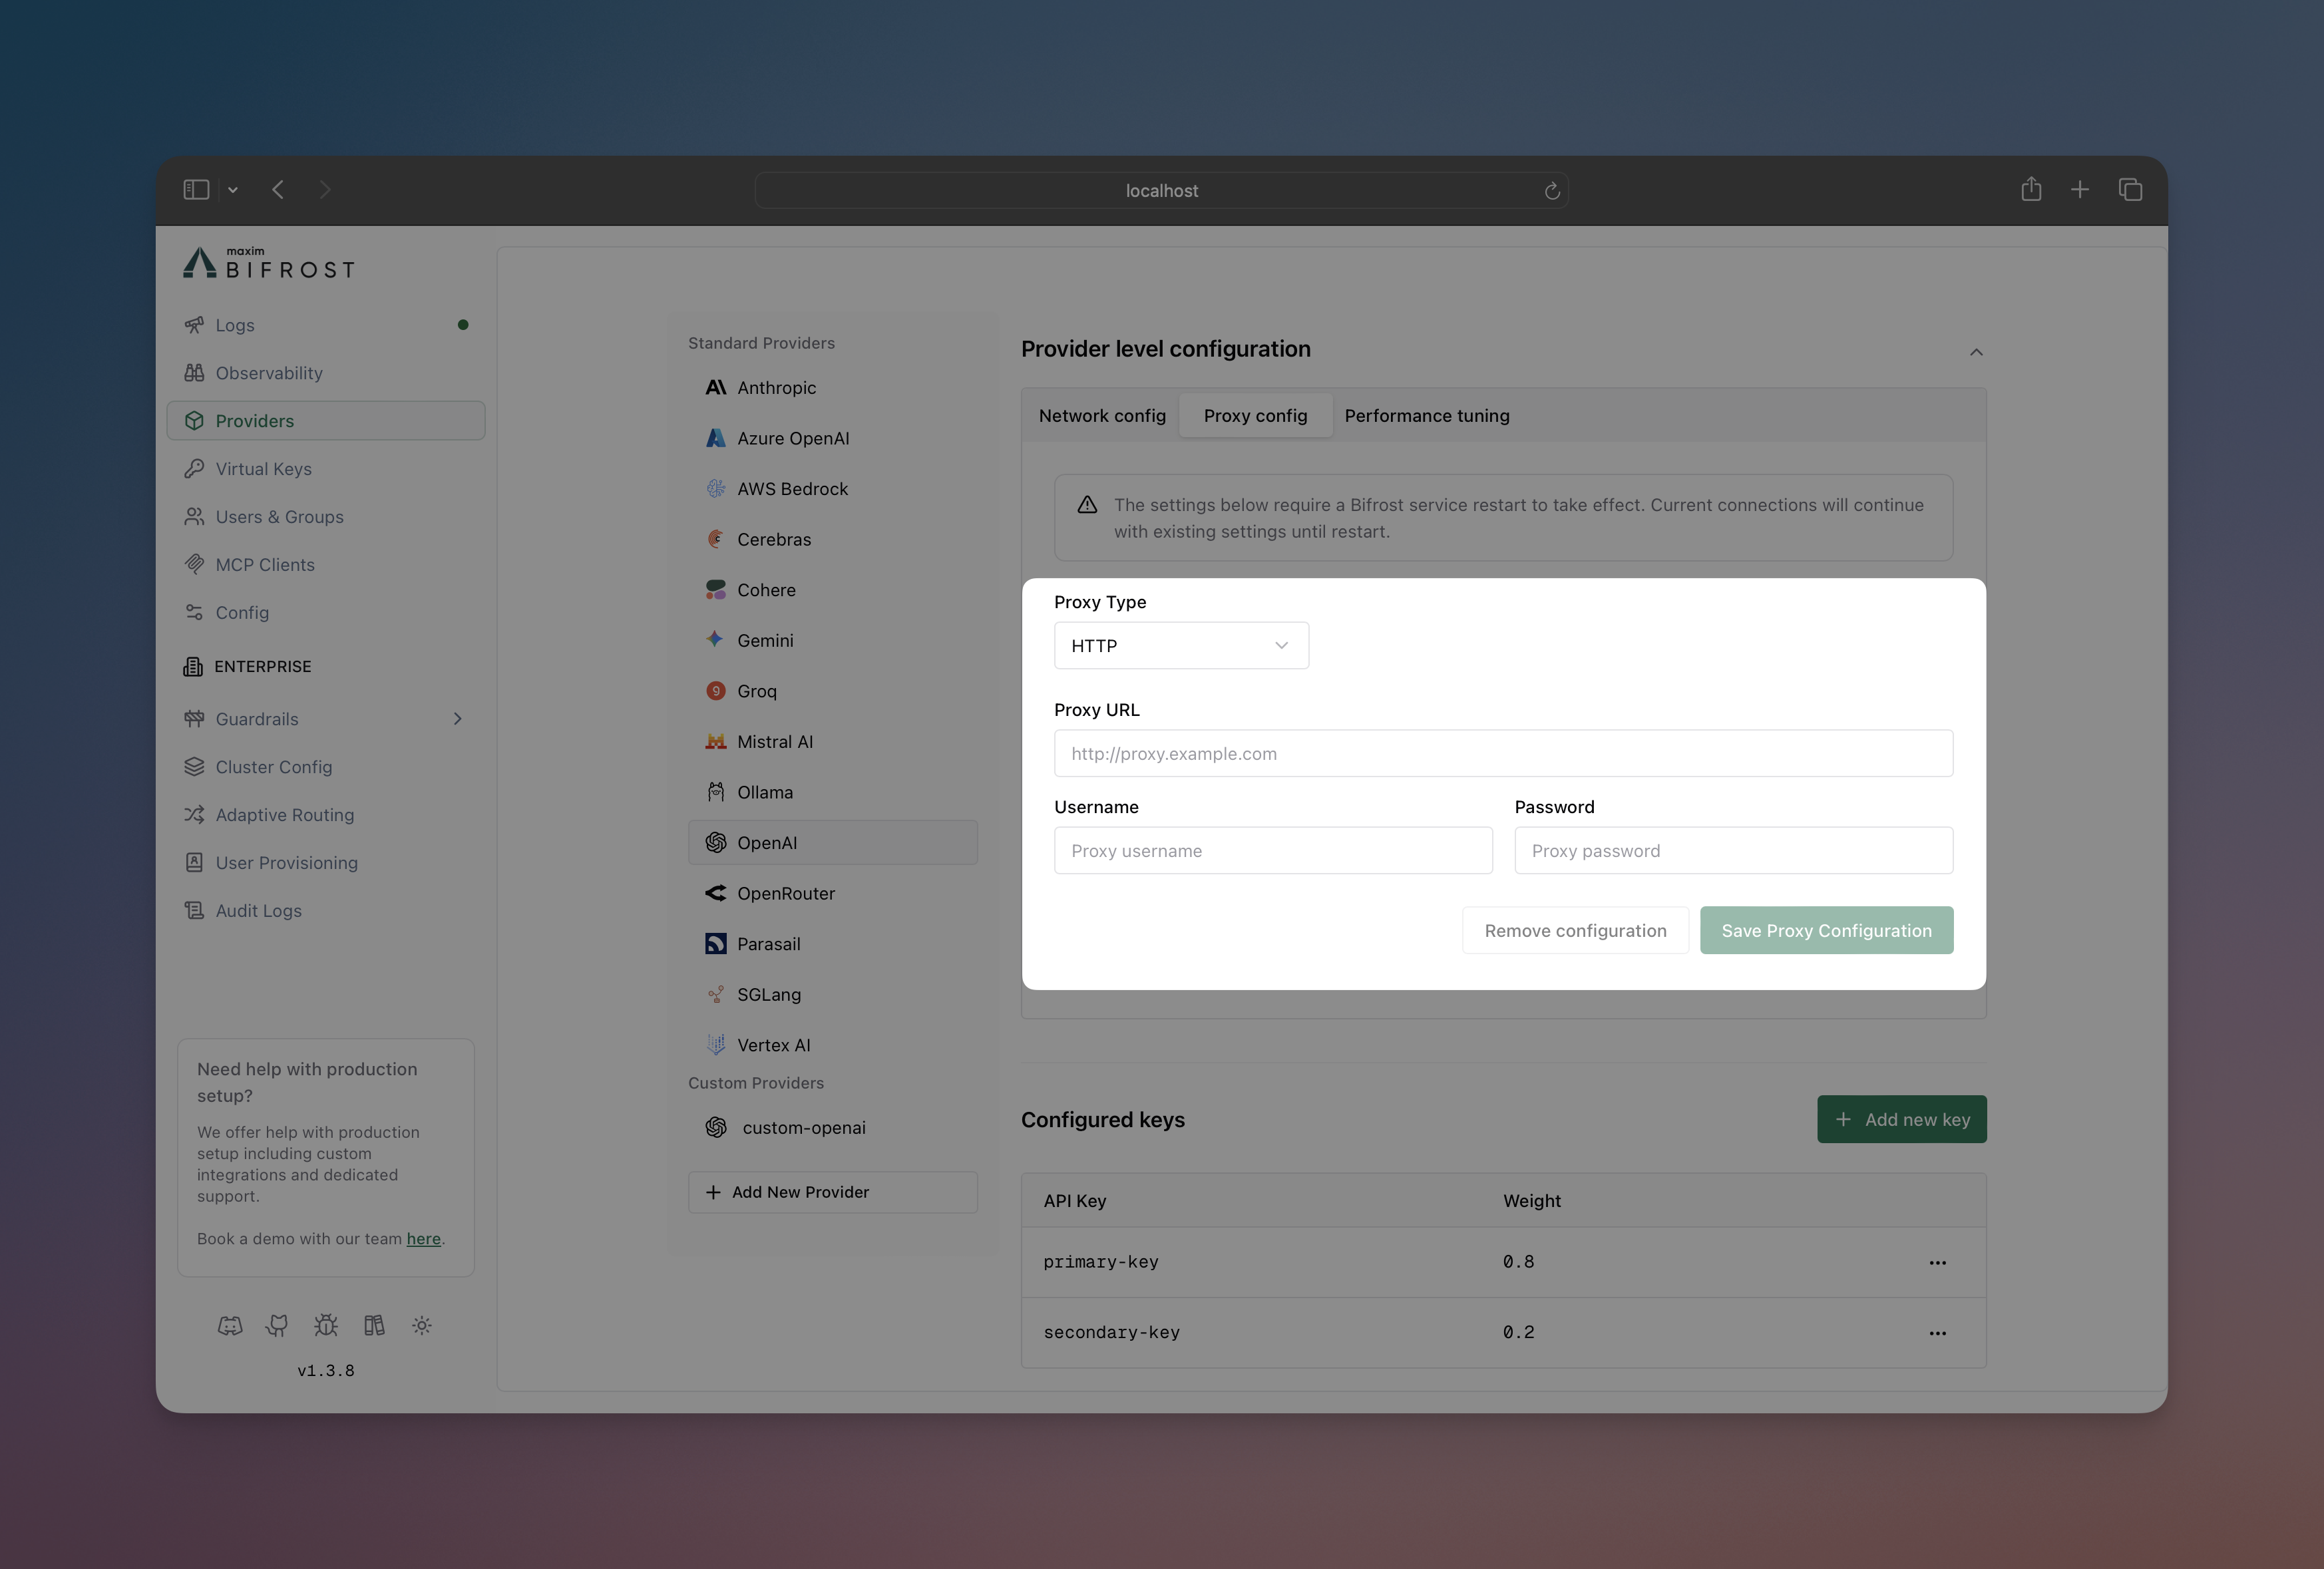Open the Logs section in the sidebar
This screenshot has width=2324, height=1569.
point(235,325)
